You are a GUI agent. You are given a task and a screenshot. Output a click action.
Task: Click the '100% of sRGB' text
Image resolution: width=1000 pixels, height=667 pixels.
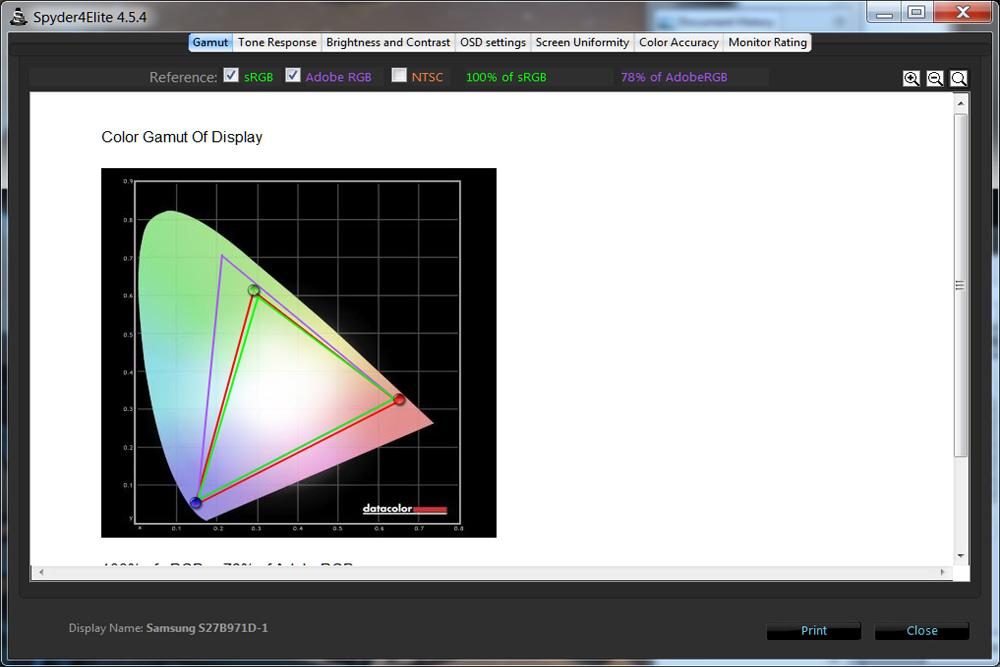click(x=506, y=77)
